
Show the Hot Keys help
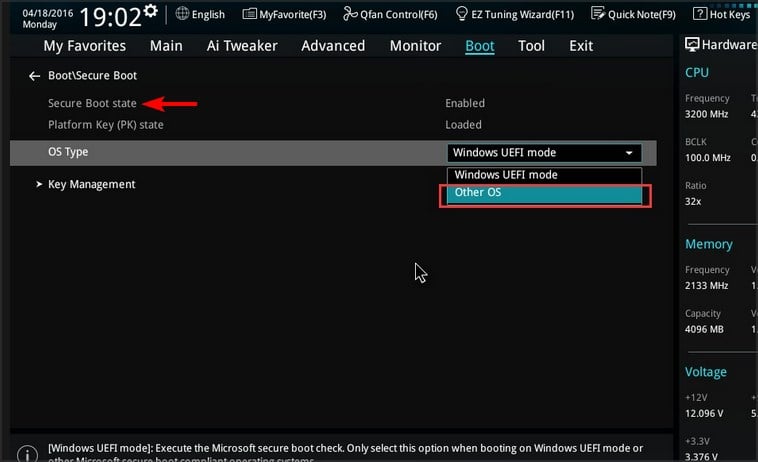pyautogui.click(x=700, y=14)
